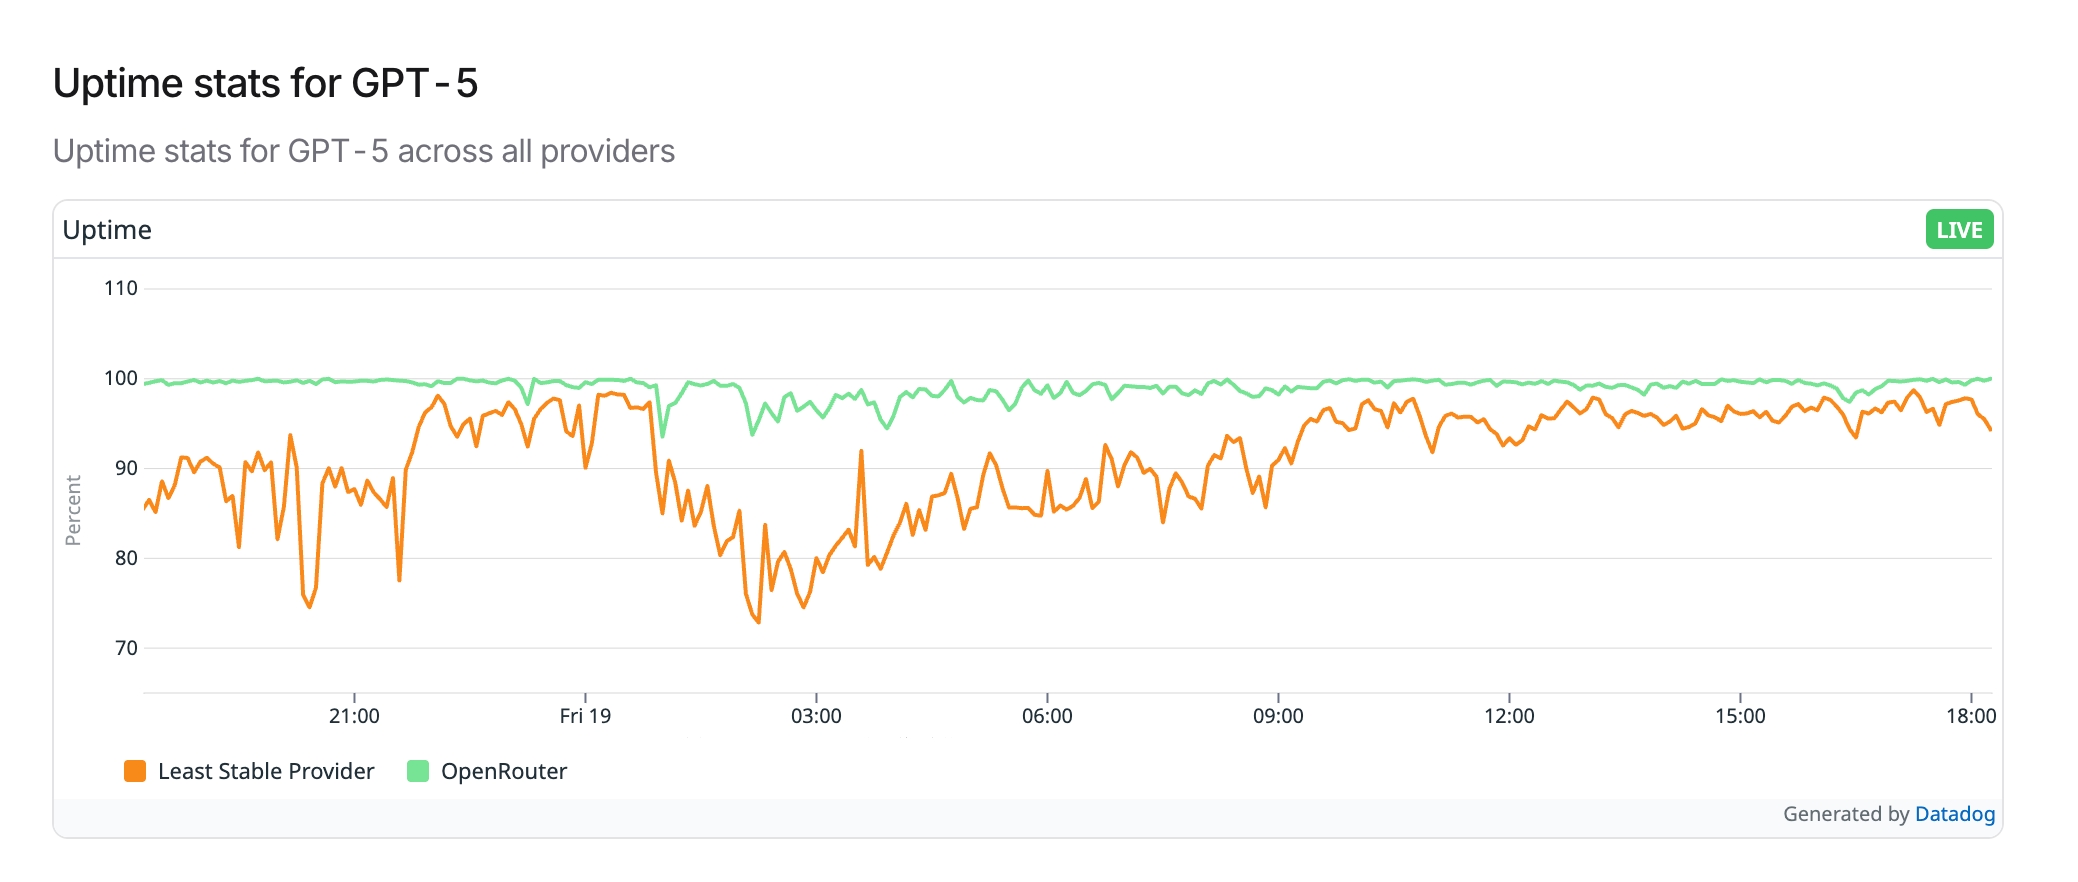Click the "Uptime stats for GPT-5" heading
The image size is (2078, 882).
pos(265,83)
